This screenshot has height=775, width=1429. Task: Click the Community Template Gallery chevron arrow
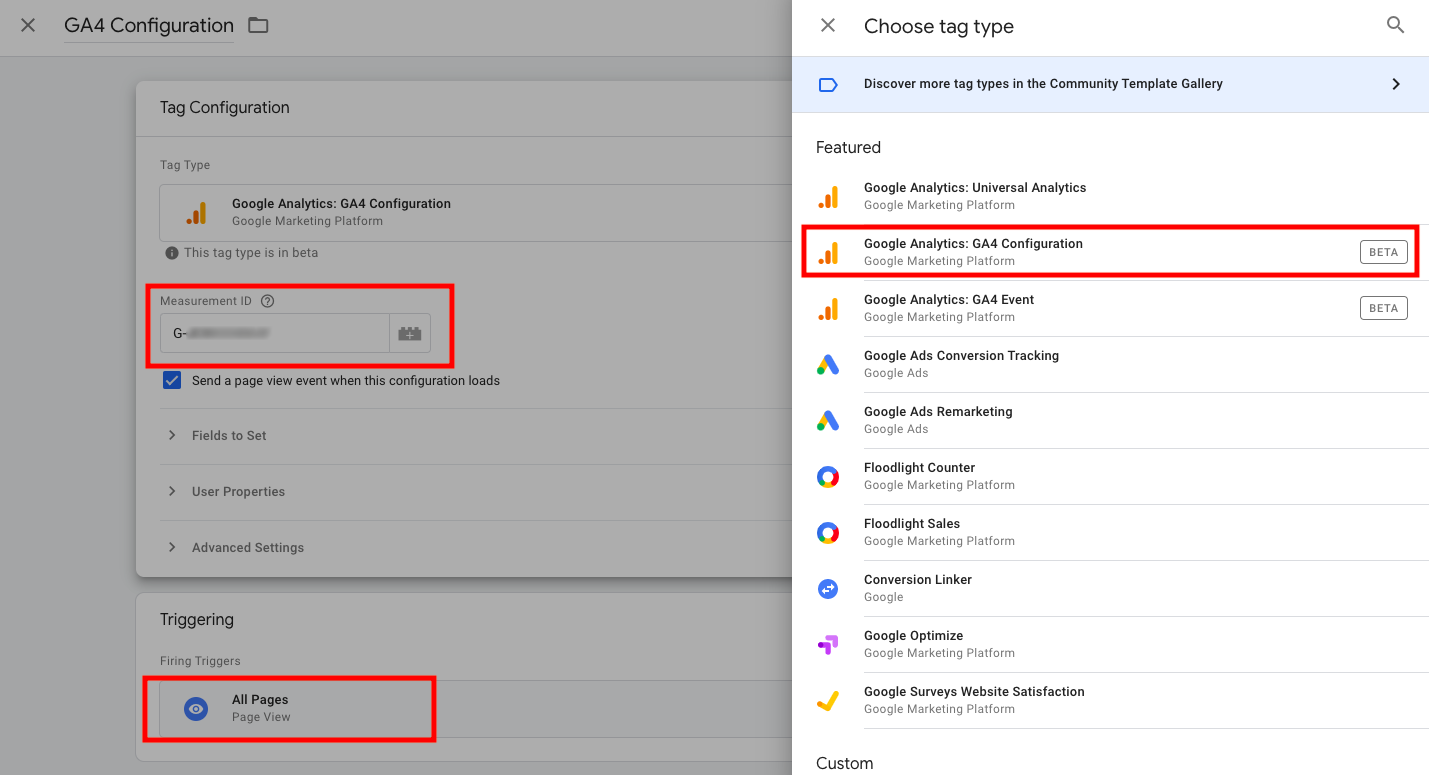pos(1396,84)
